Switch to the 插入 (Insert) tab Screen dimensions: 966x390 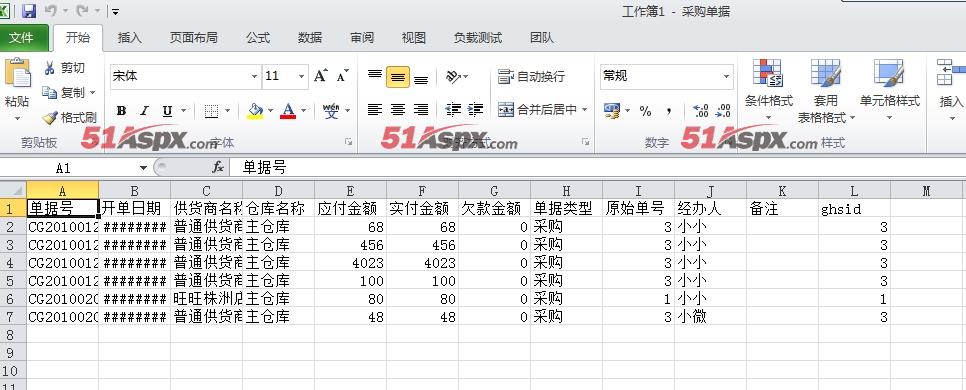coord(129,38)
